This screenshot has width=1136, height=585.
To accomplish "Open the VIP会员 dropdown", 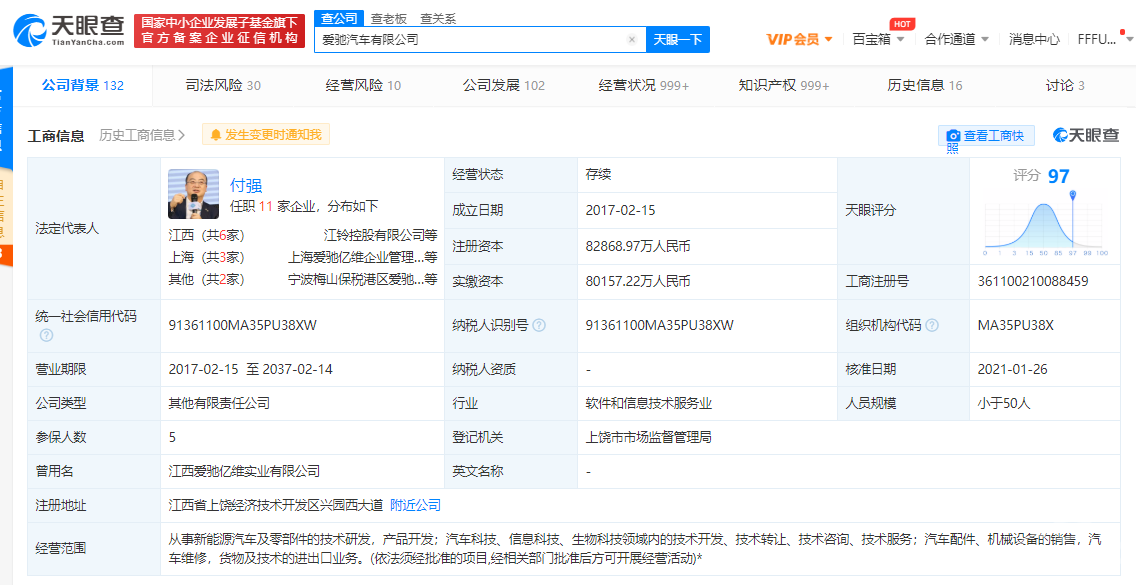I will pos(799,39).
